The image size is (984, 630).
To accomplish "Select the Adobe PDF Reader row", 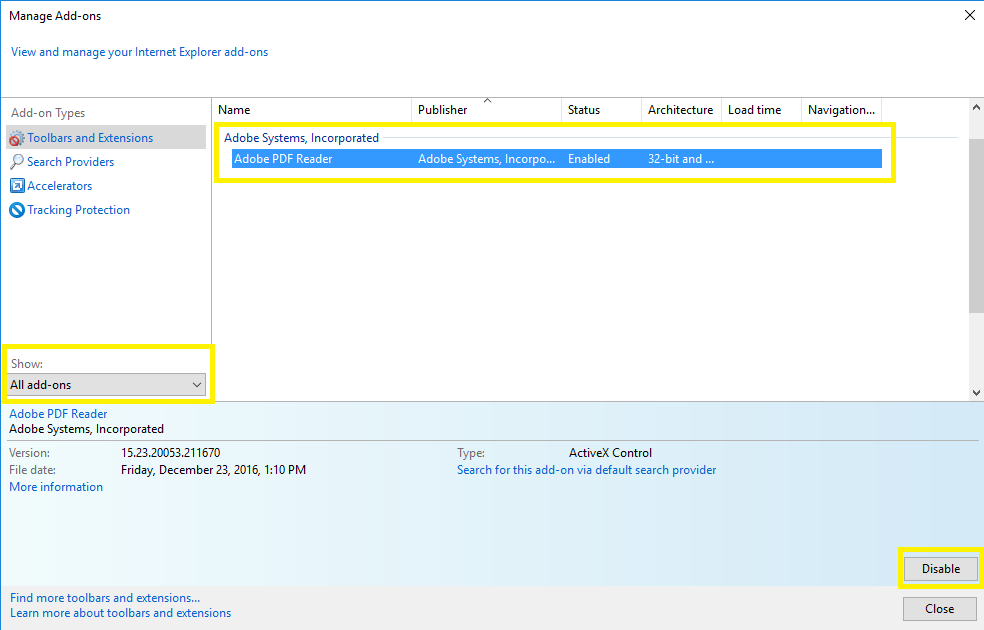I will coord(557,159).
